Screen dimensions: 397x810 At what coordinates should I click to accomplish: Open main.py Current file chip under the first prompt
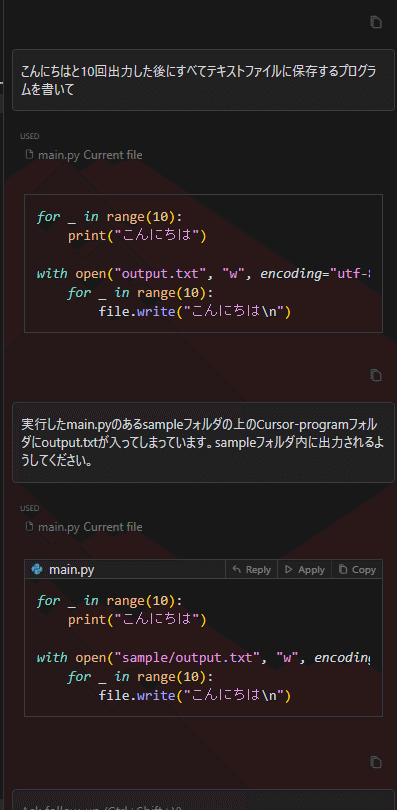84,154
